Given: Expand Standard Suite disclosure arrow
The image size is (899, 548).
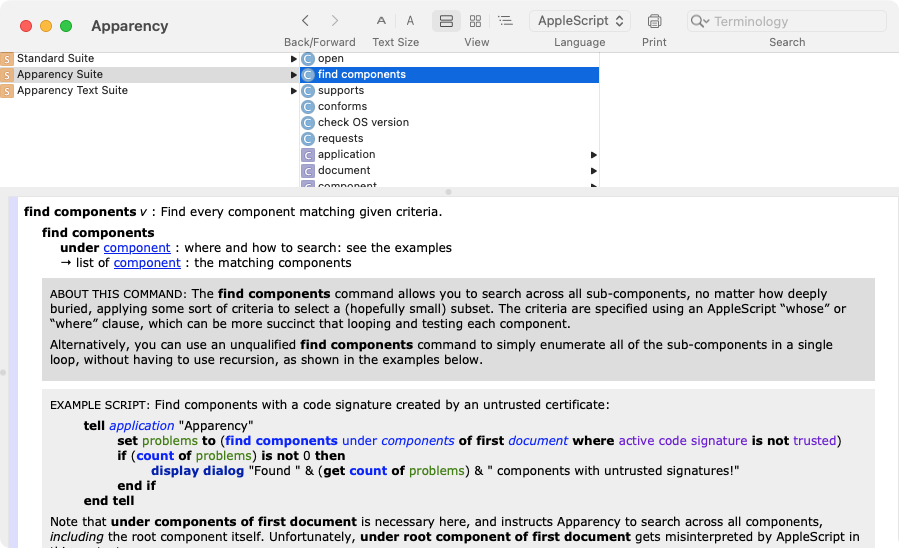Looking at the screenshot, I should (293, 58).
